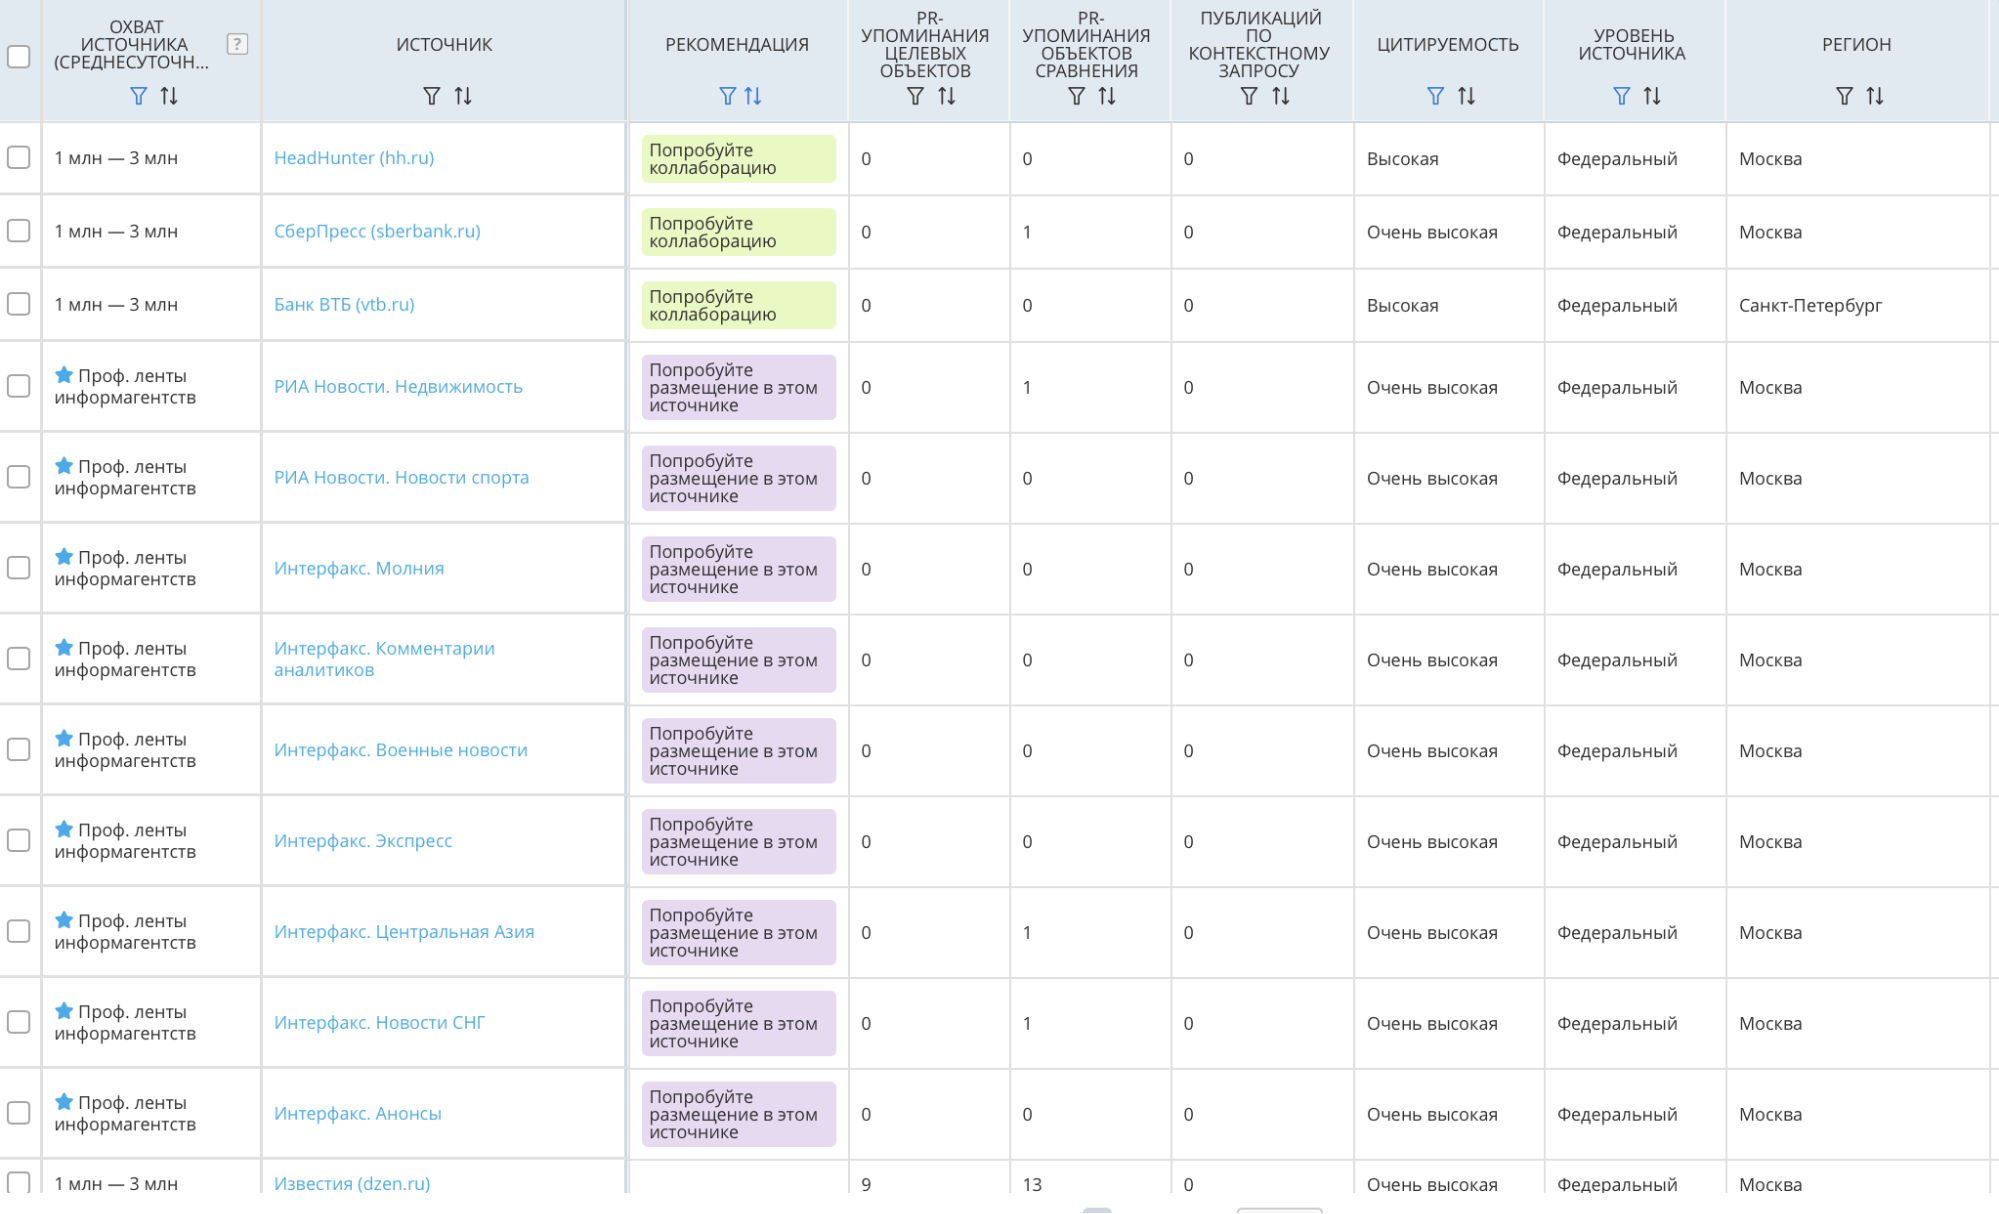
Task: Open Интерфакс. Центральная Азия link
Action: pos(404,932)
